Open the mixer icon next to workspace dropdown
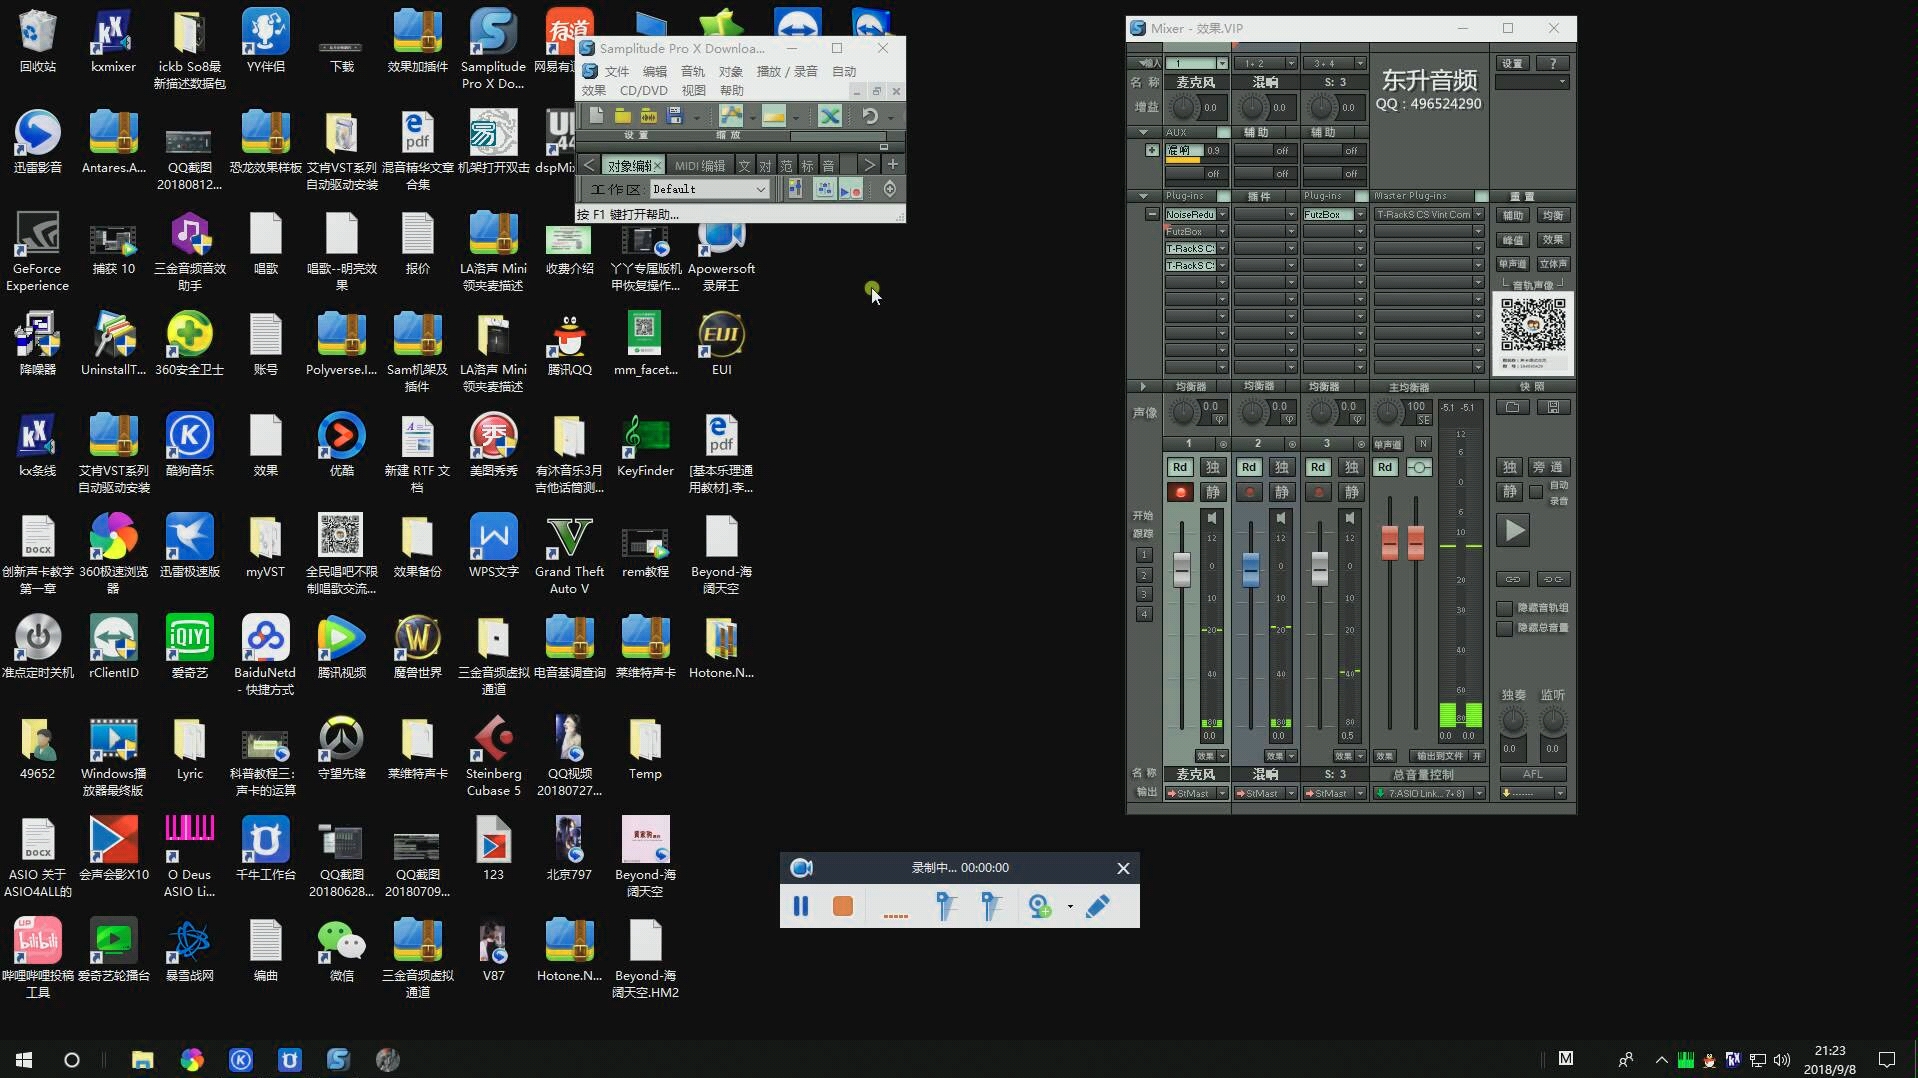Viewport: 1918px width, 1078px height. click(795, 189)
